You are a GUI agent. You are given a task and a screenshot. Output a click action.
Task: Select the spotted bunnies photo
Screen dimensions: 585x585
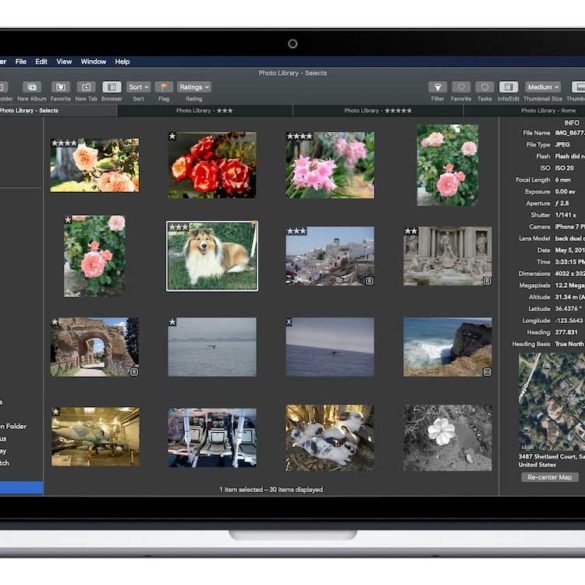tap(330, 438)
